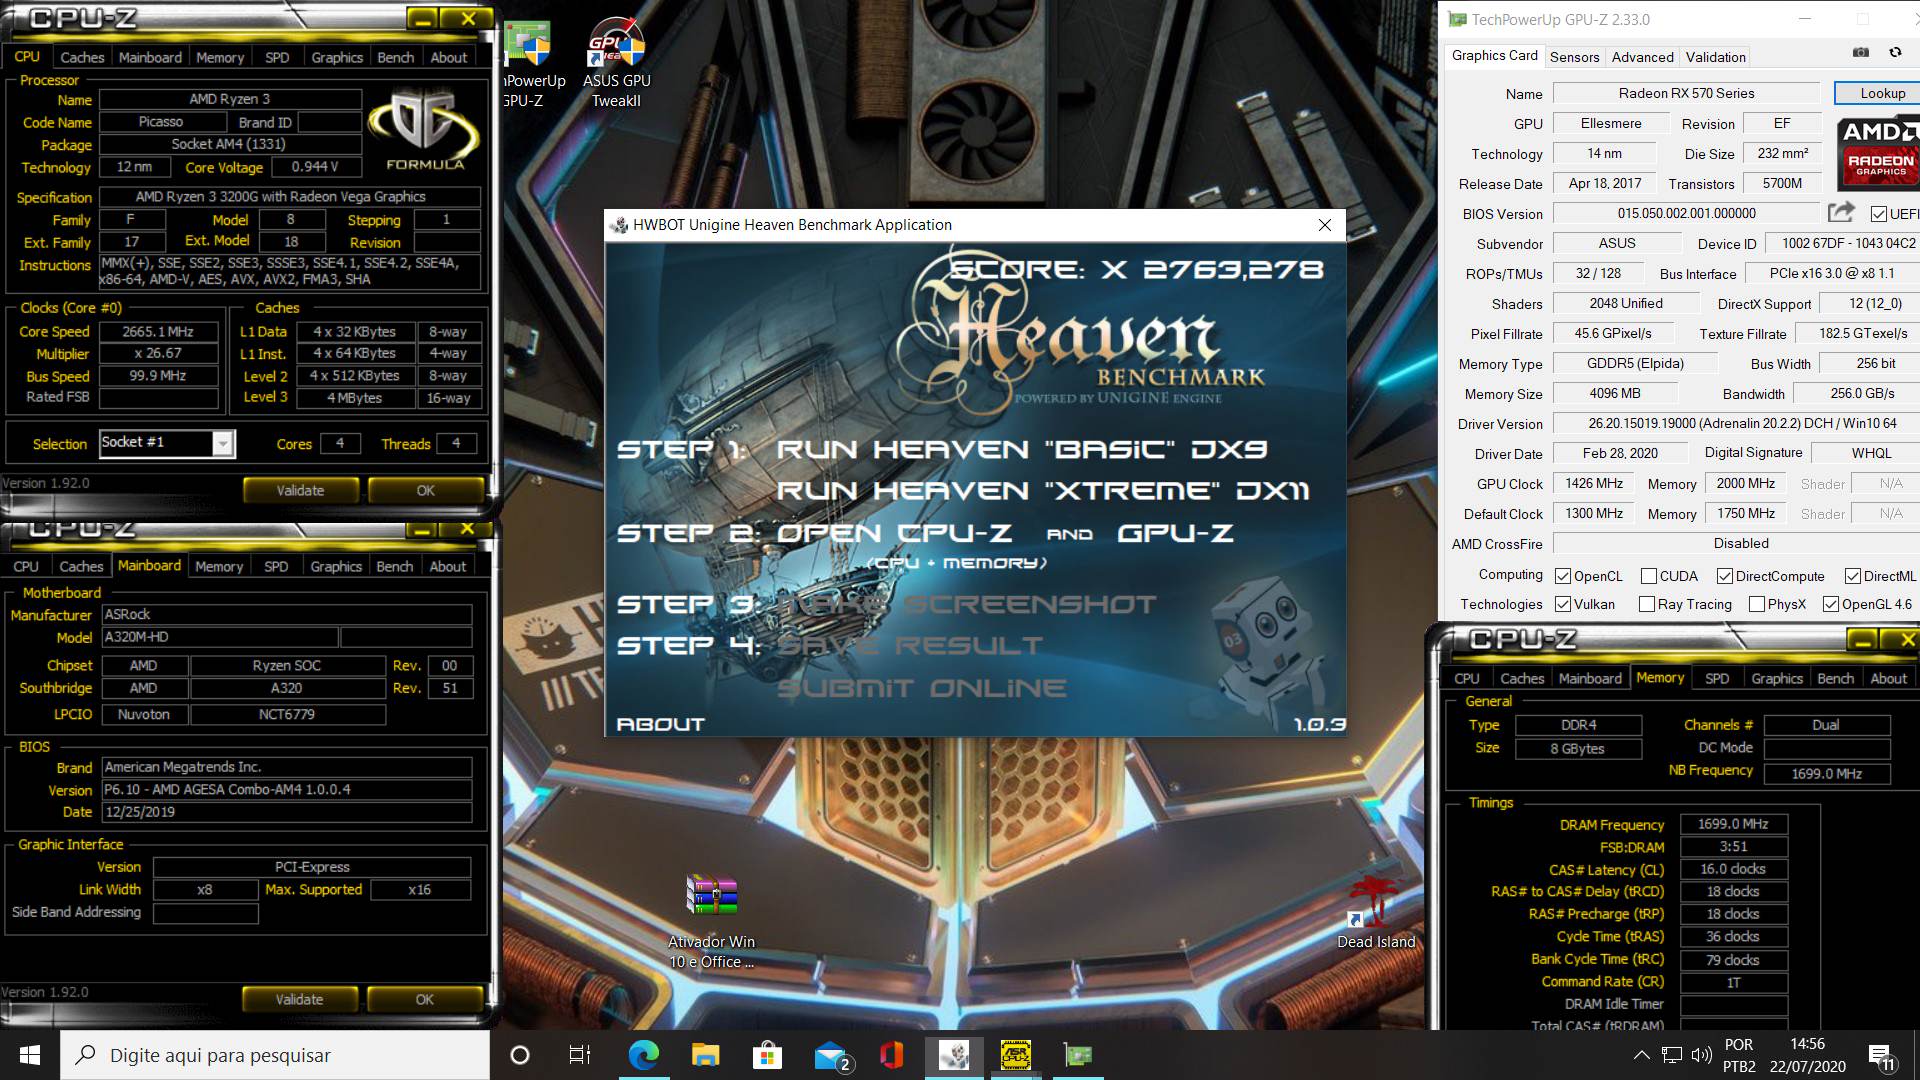Switch to the Sensors tab in GPU-Z
The height and width of the screenshot is (1080, 1920).
coord(1575,57)
